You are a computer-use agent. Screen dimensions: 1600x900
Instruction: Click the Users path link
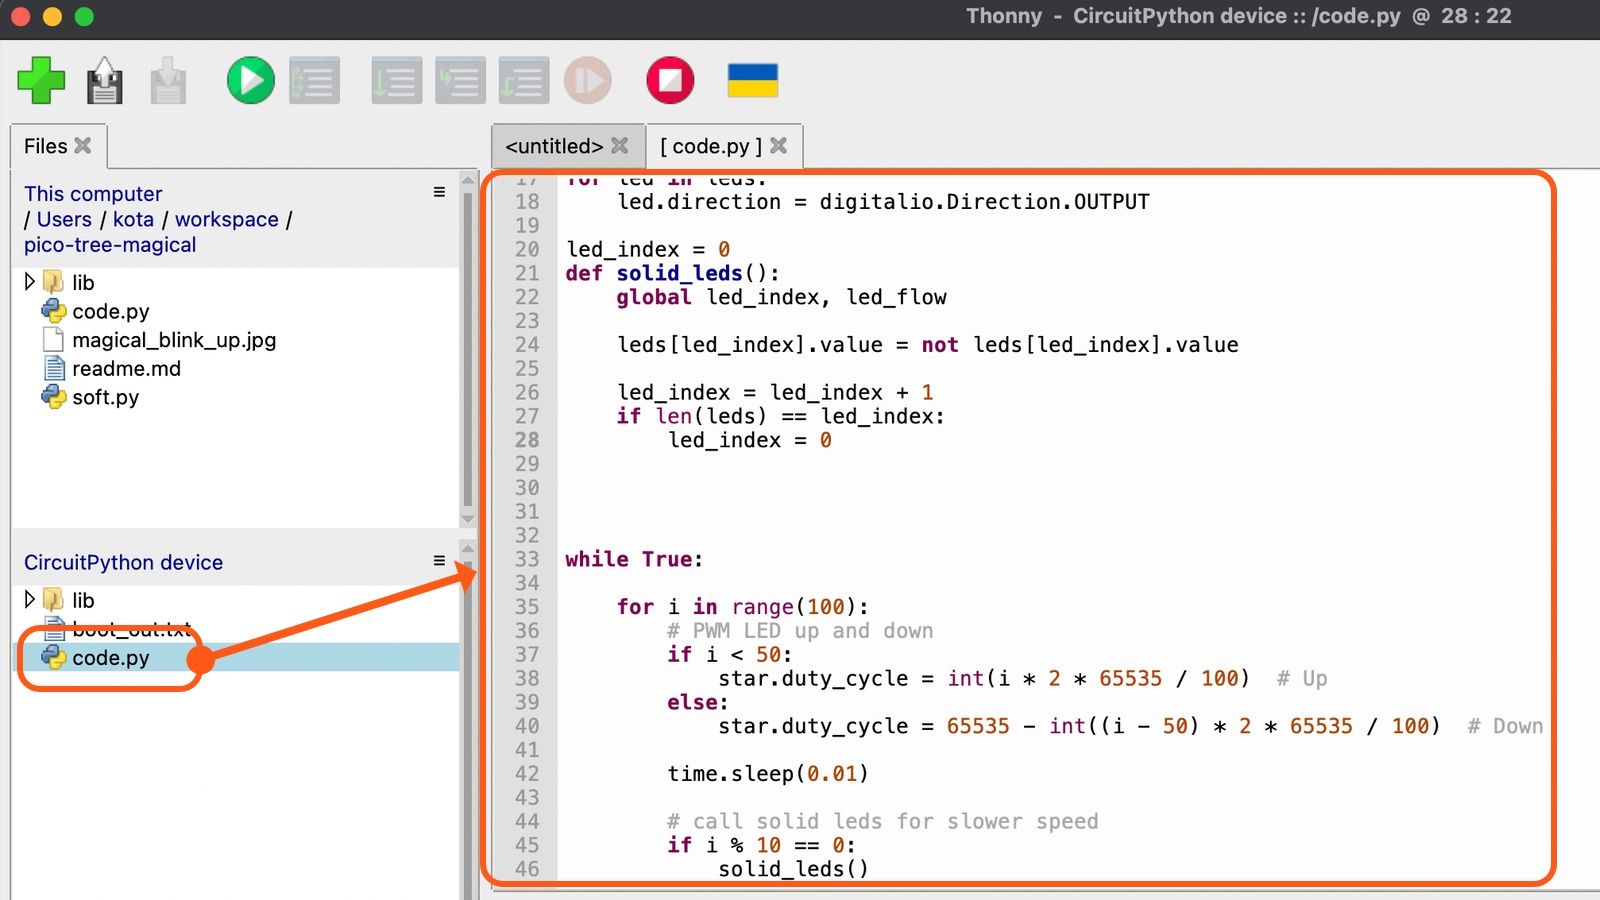(x=64, y=219)
